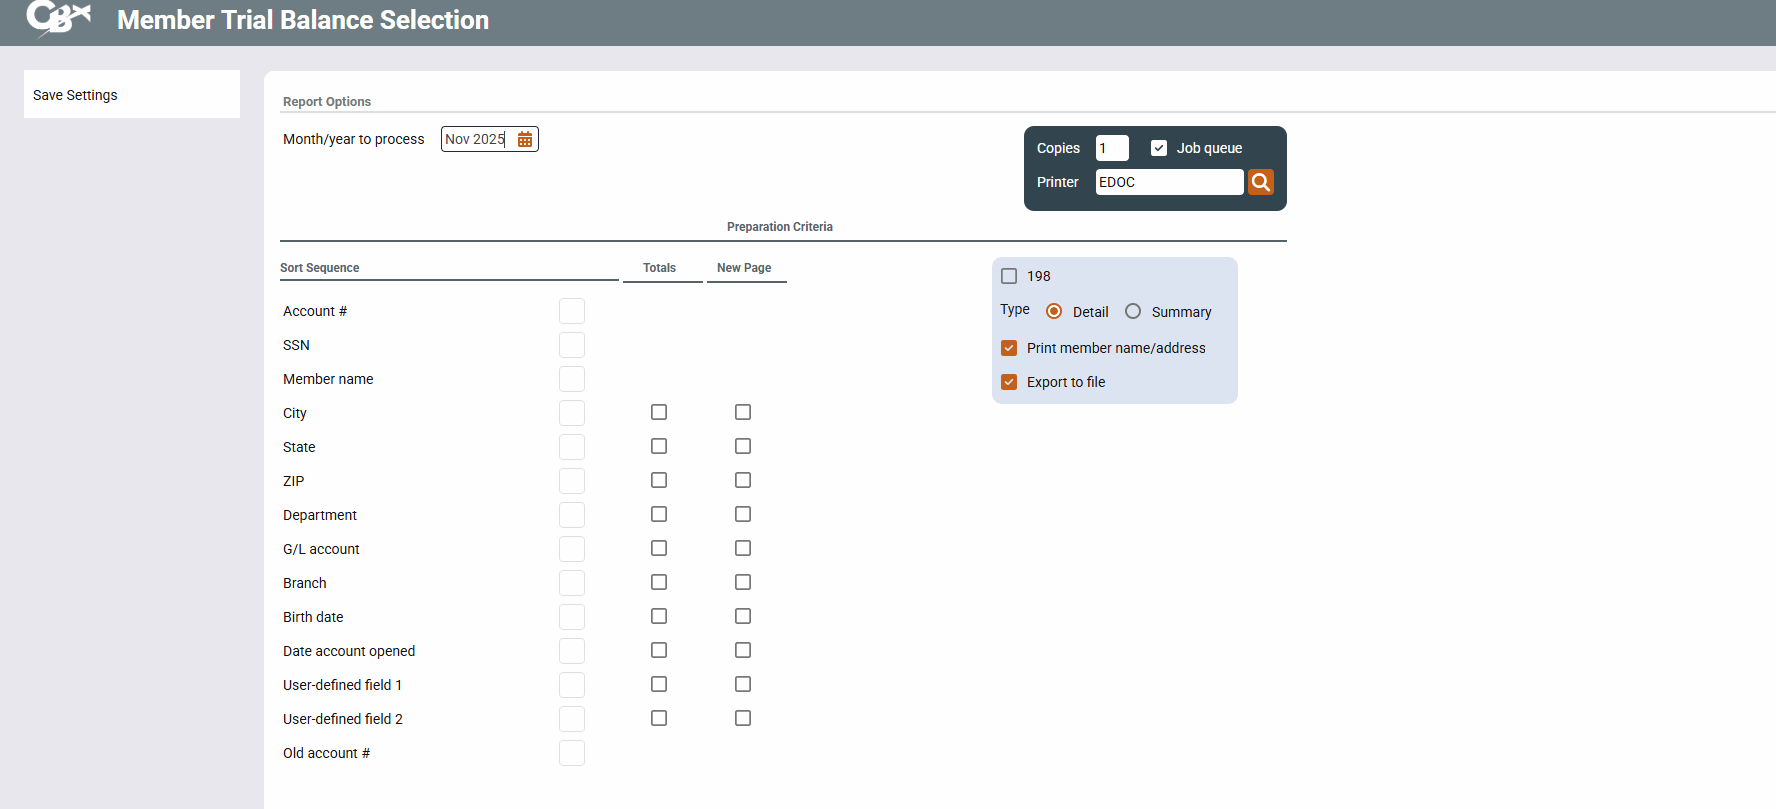This screenshot has height=809, width=1776.
Task: Uncheck the Export to file option
Action: pyautogui.click(x=1009, y=382)
